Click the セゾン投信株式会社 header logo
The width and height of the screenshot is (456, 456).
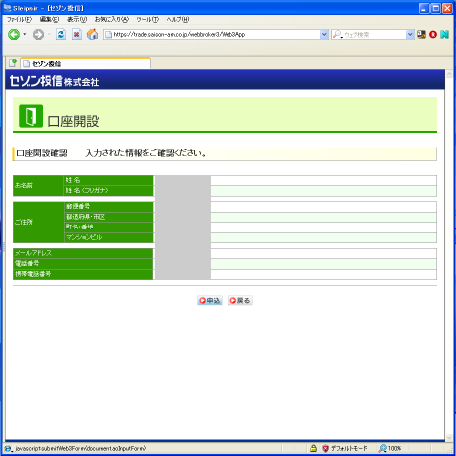pyautogui.click(x=54, y=81)
